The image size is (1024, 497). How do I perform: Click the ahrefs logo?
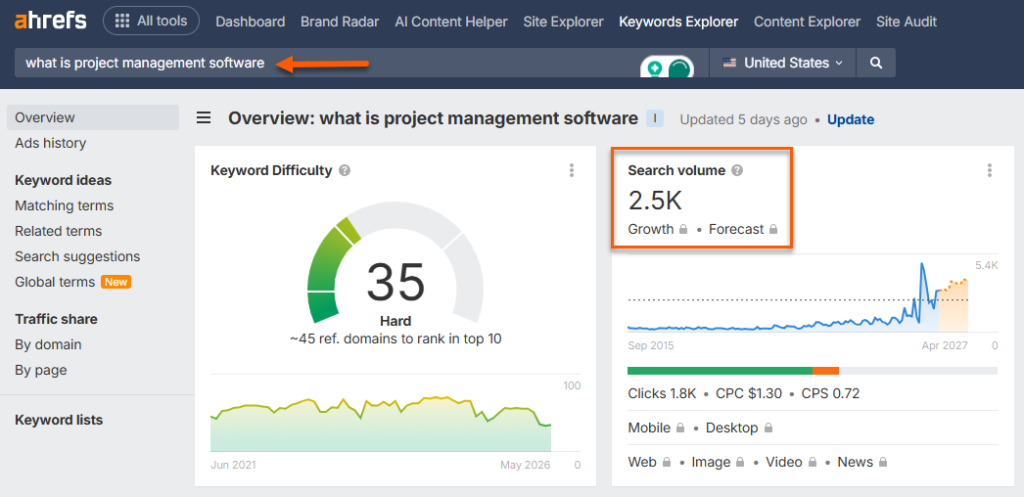click(50, 21)
